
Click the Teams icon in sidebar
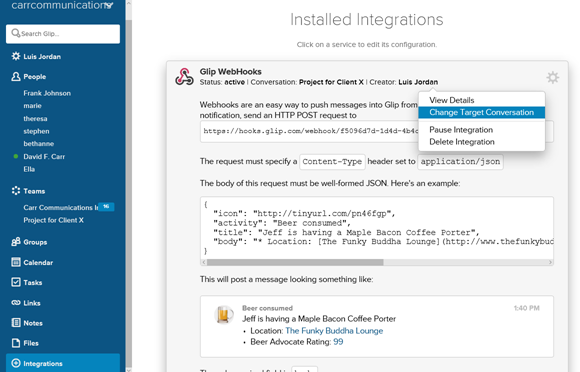click(x=16, y=191)
